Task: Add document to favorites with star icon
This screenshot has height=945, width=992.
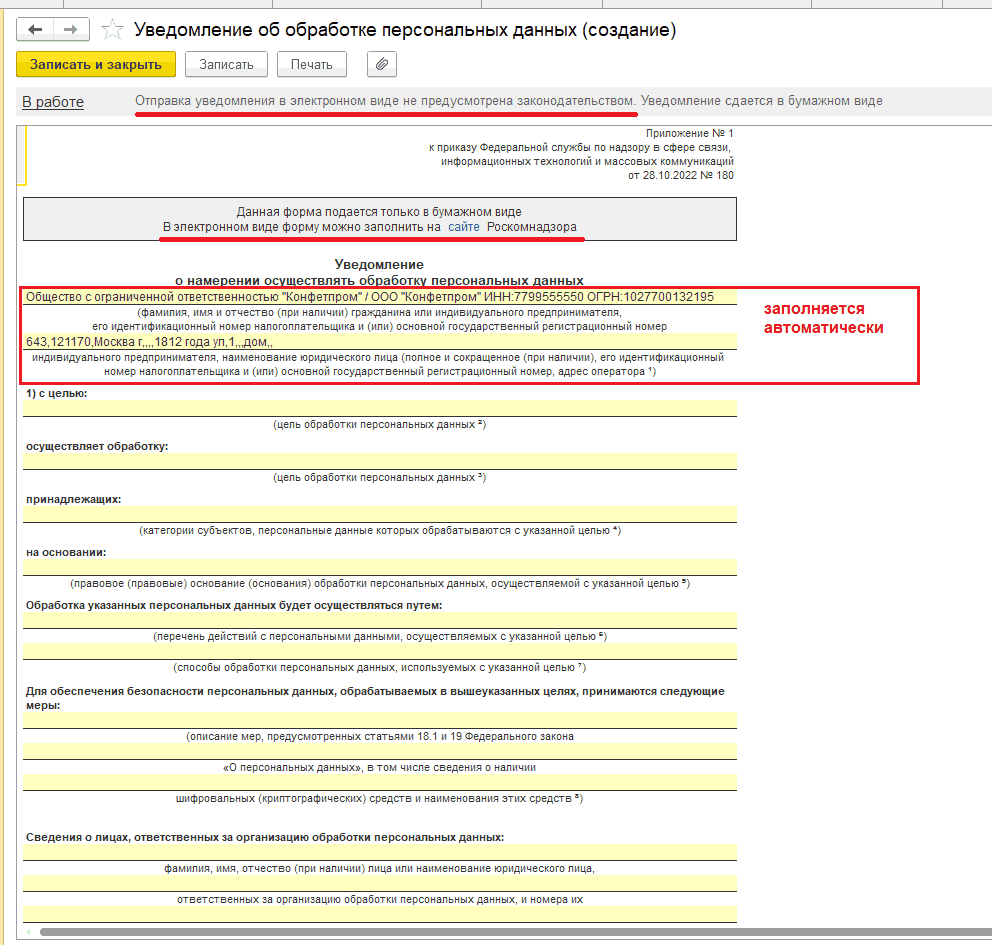Action: pos(113,30)
